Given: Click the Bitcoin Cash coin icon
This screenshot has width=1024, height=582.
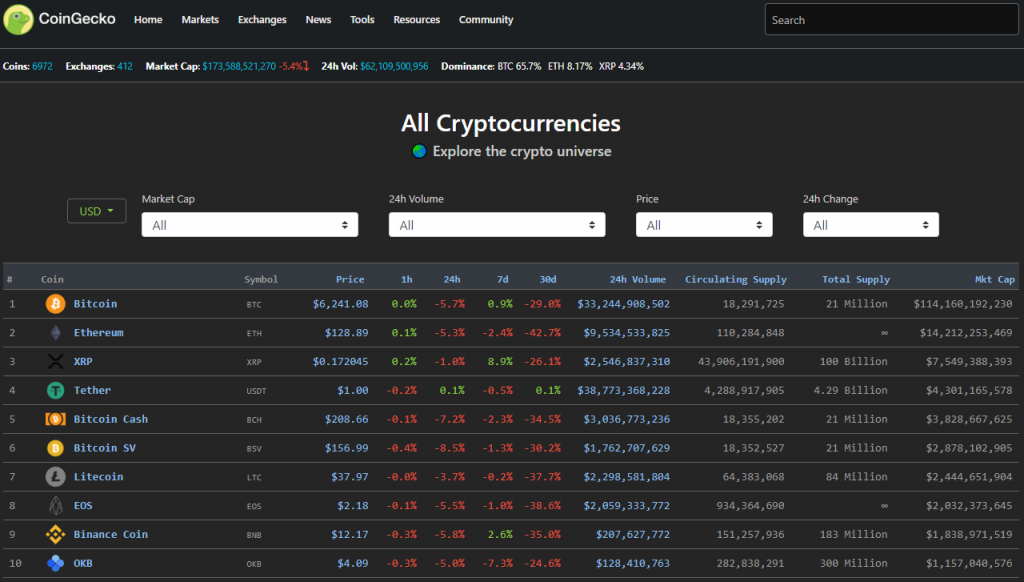Looking at the screenshot, I should coord(55,419).
